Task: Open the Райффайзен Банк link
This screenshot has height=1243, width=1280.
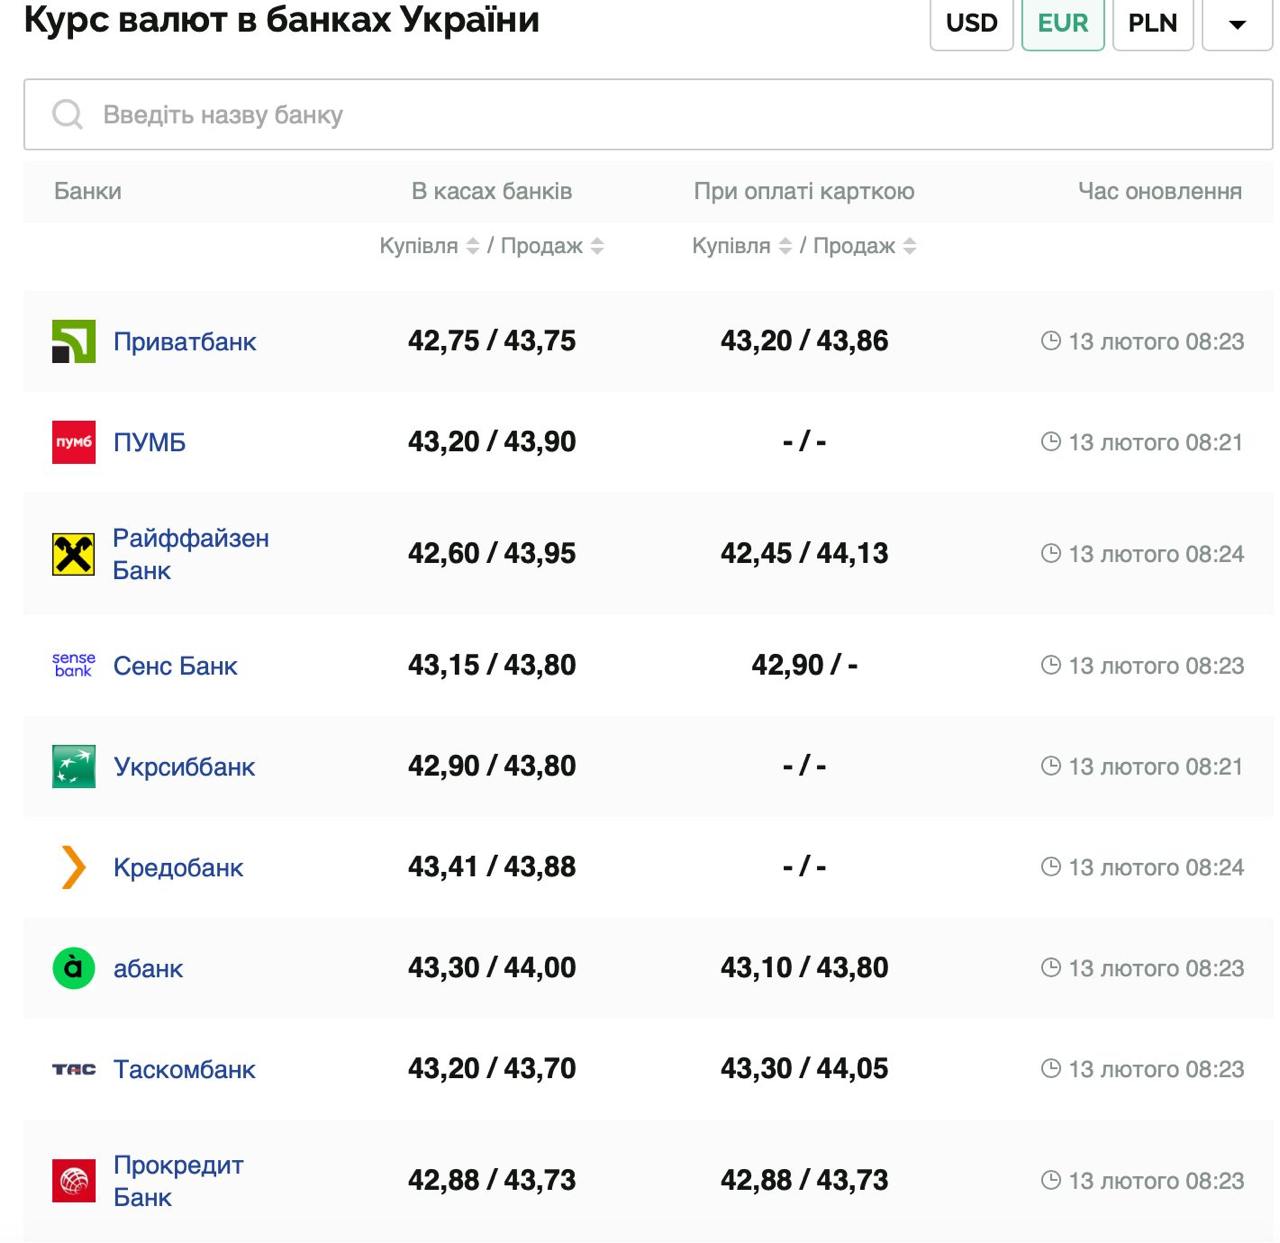Action: click(190, 554)
